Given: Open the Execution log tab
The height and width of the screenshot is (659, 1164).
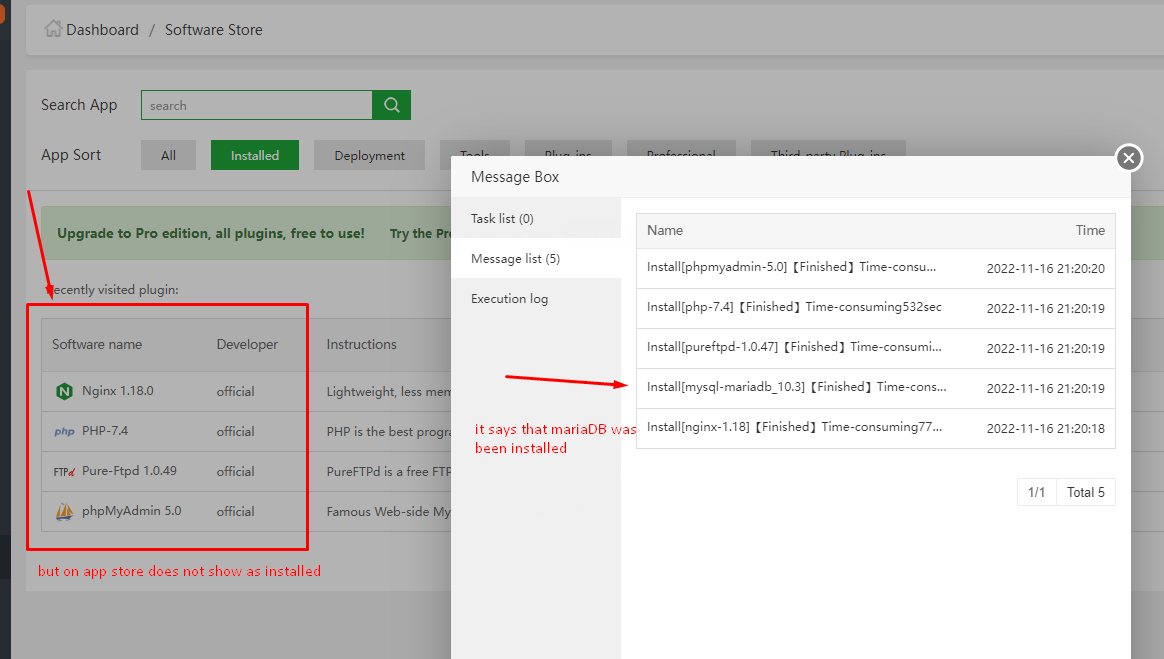Looking at the screenshot, I should (536, 298).
